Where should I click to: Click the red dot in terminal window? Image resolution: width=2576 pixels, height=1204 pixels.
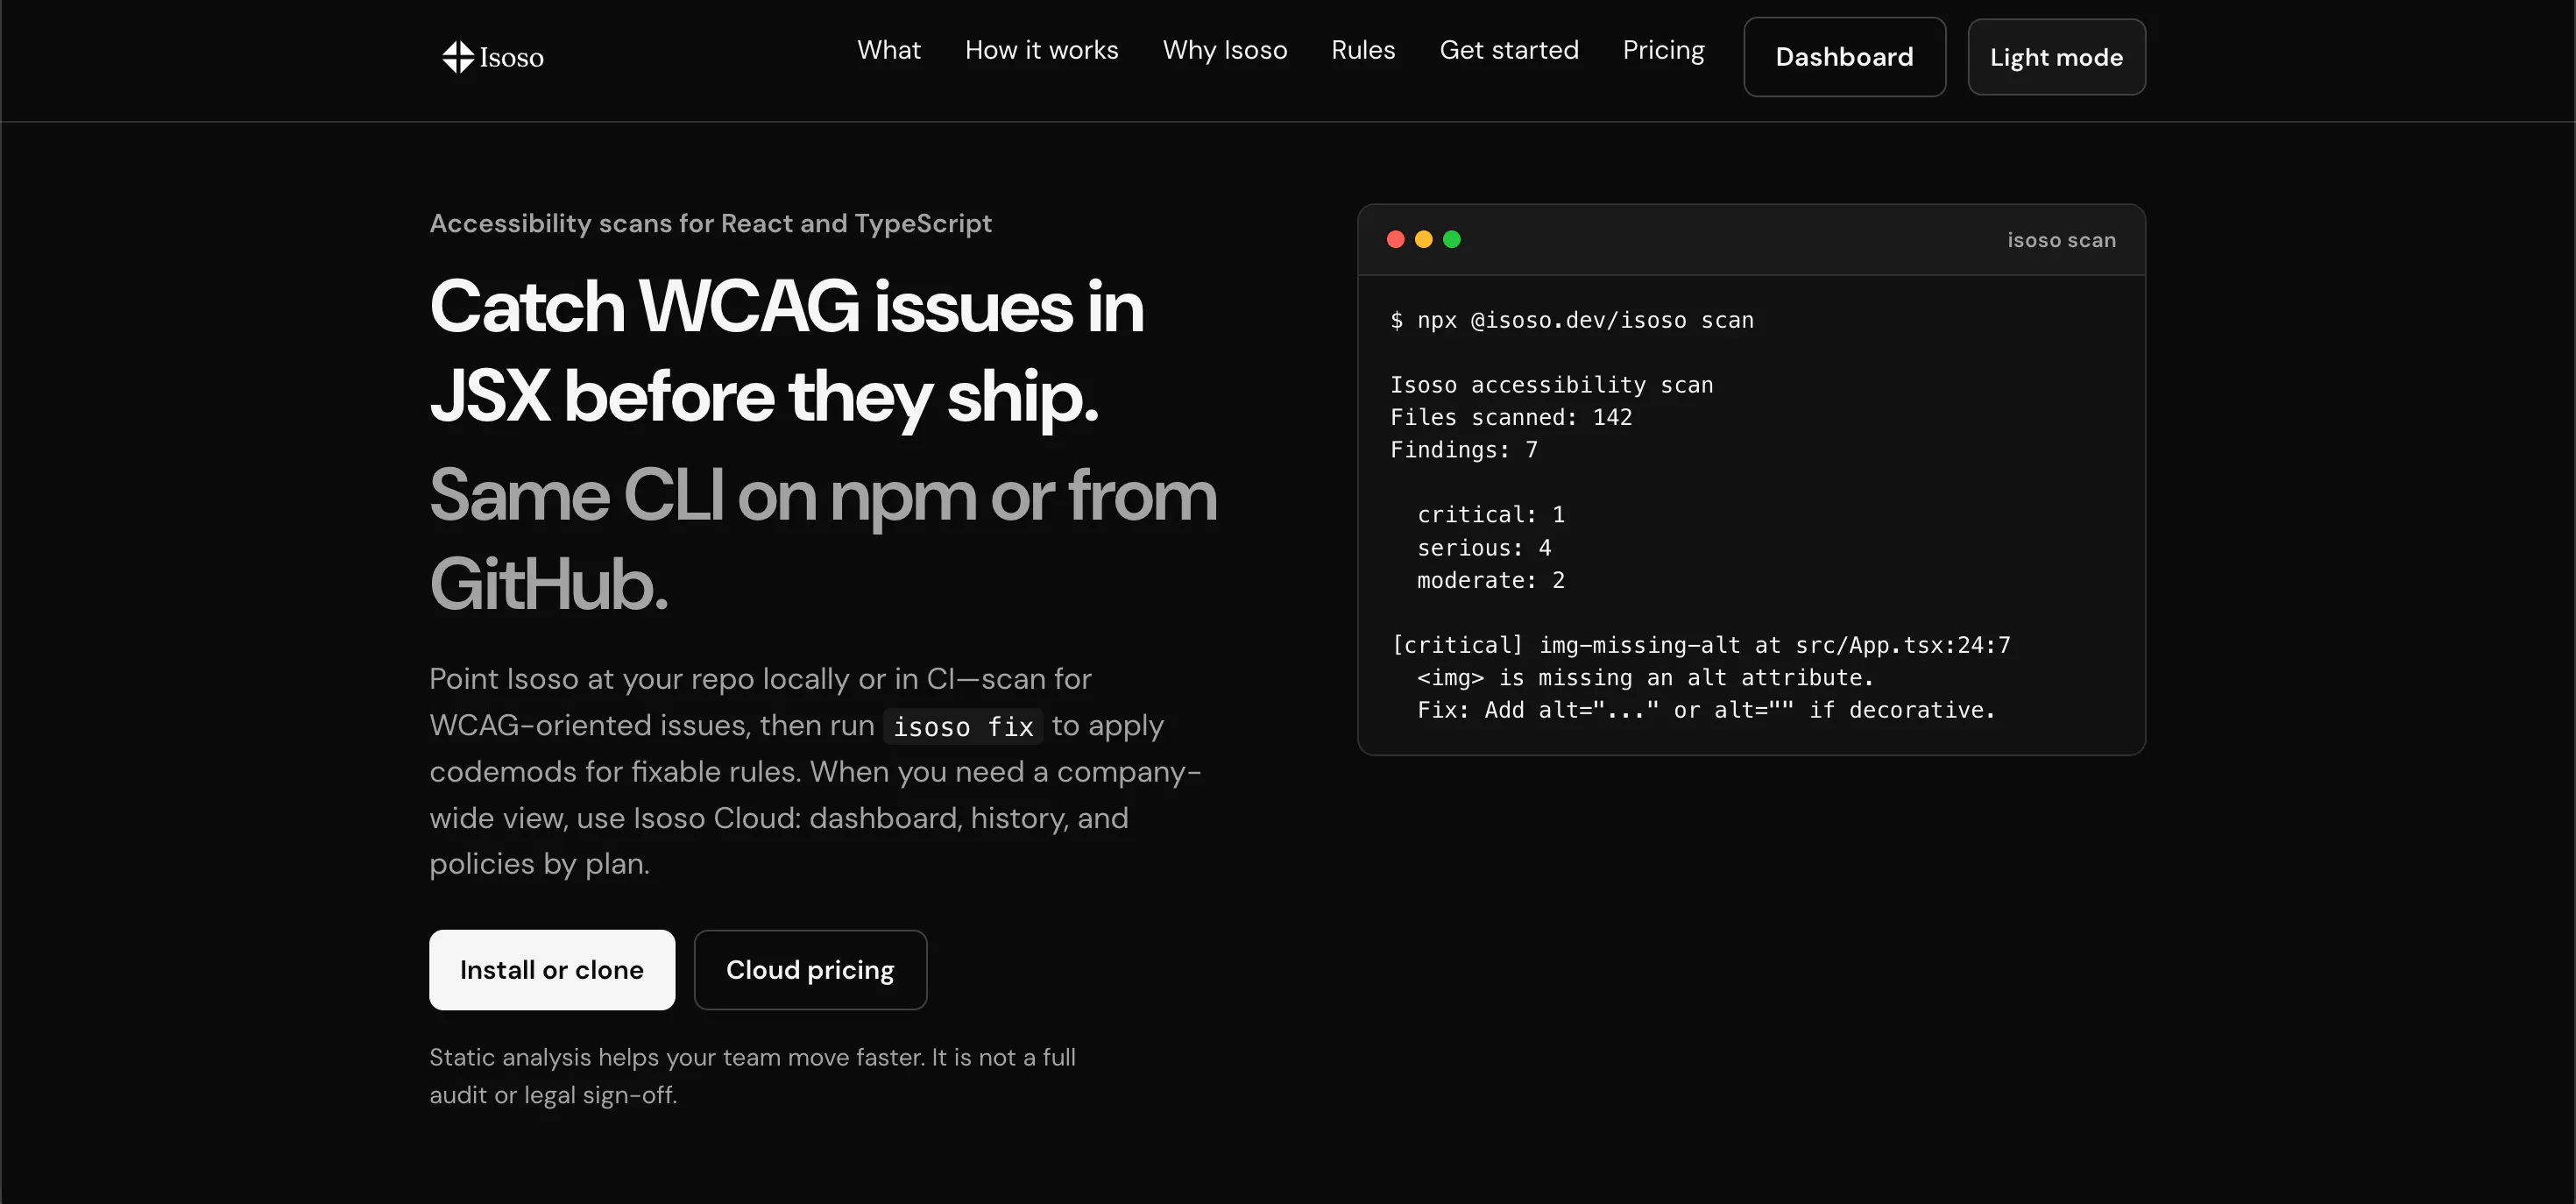coord(1396,239)
